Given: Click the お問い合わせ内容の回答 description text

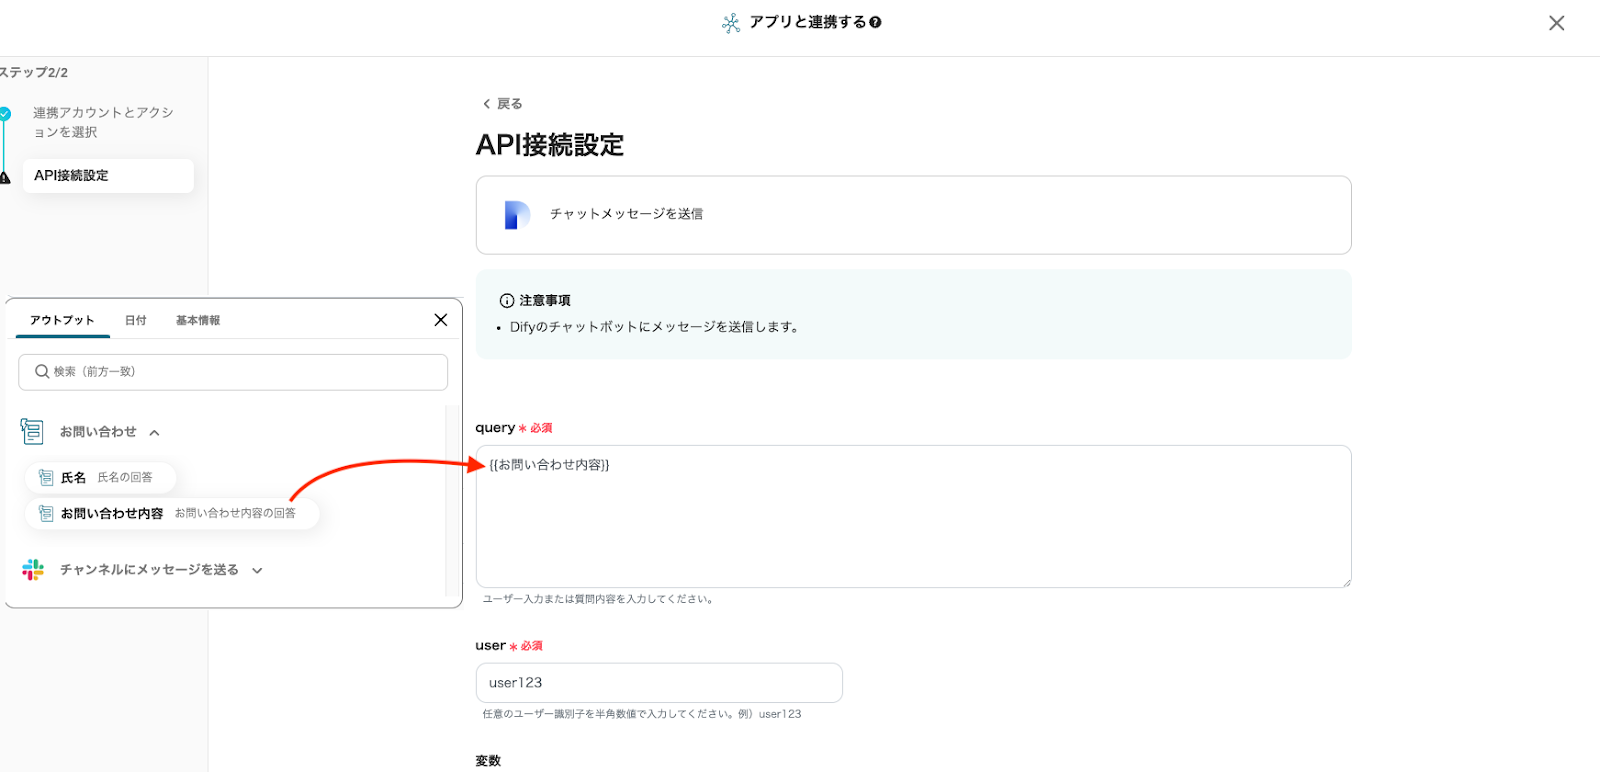Looking at the screenshot, I should pyautogui.click(x=235, y=514).
